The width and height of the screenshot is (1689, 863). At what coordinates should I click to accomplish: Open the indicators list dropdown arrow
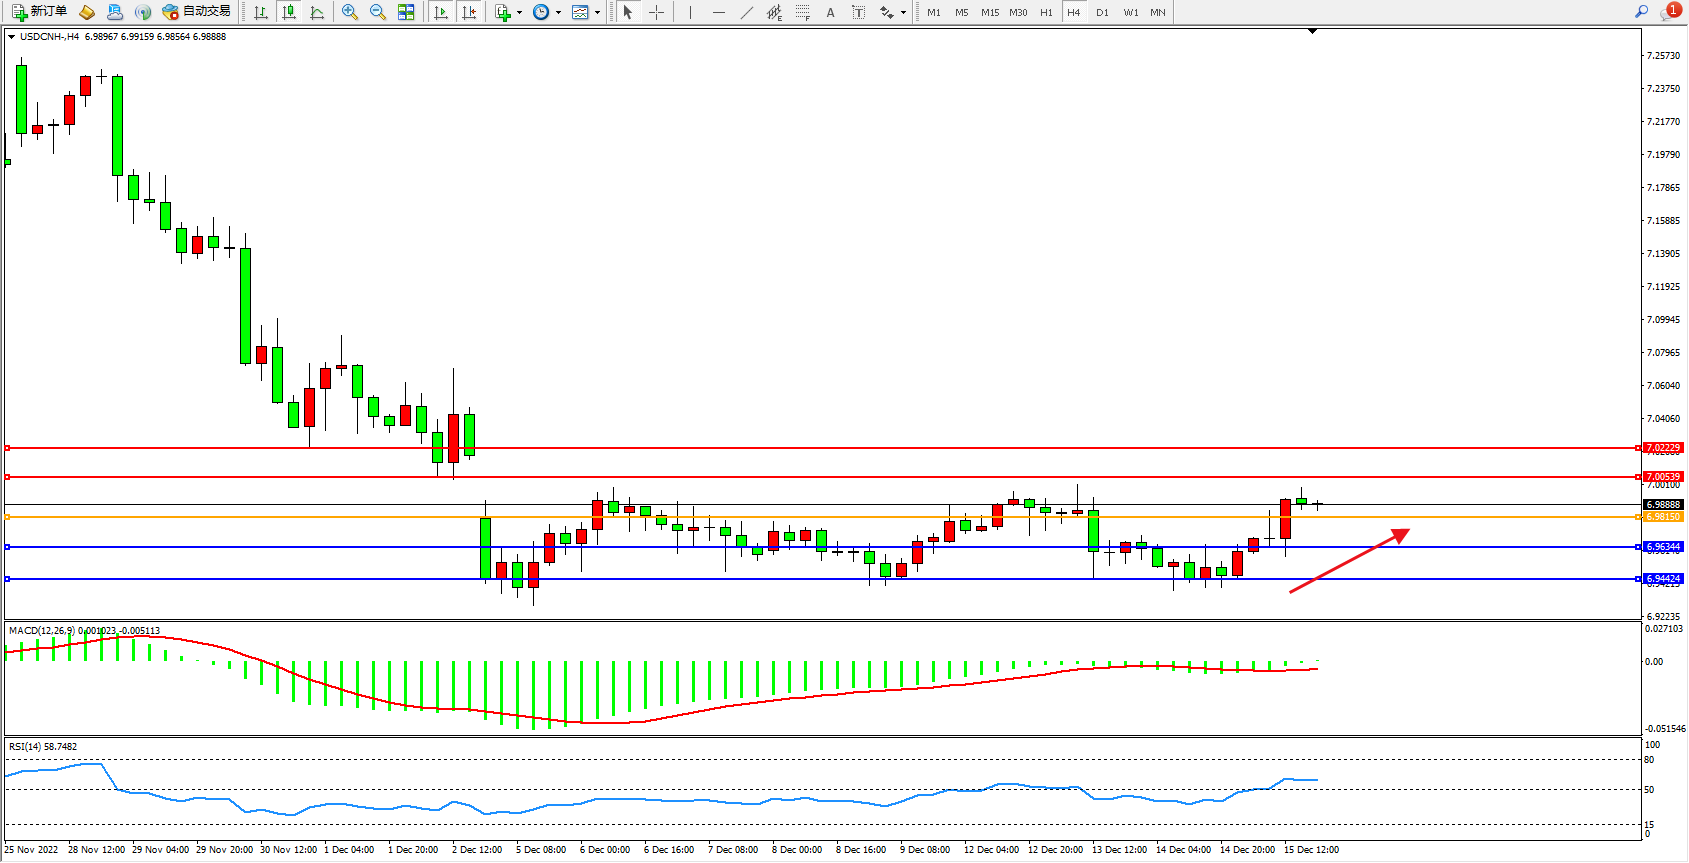[x=519, y=13]
